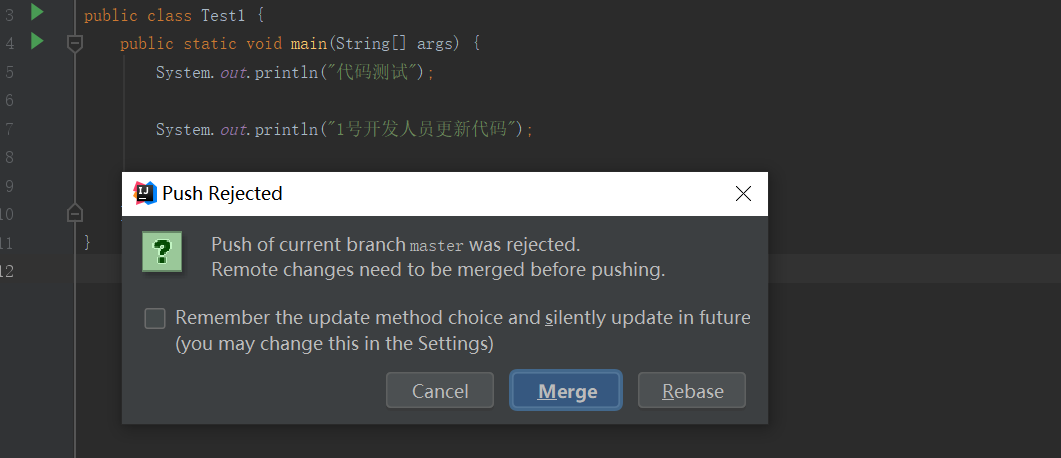
Task: Click the master branch name in the message
Action: click(x=437, y=246)
